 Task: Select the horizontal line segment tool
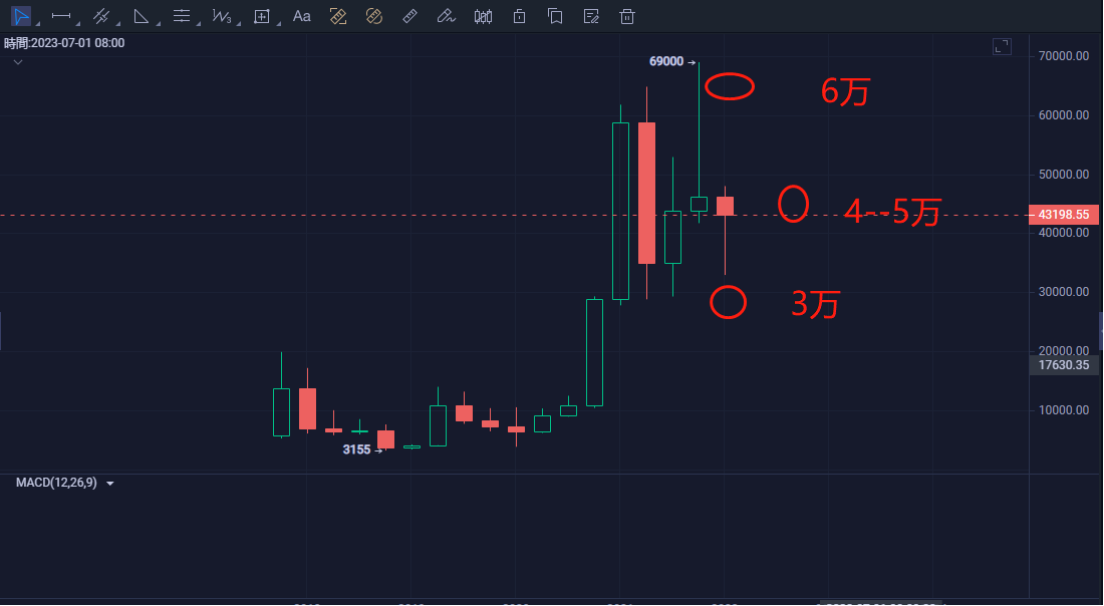click(61, 15)
